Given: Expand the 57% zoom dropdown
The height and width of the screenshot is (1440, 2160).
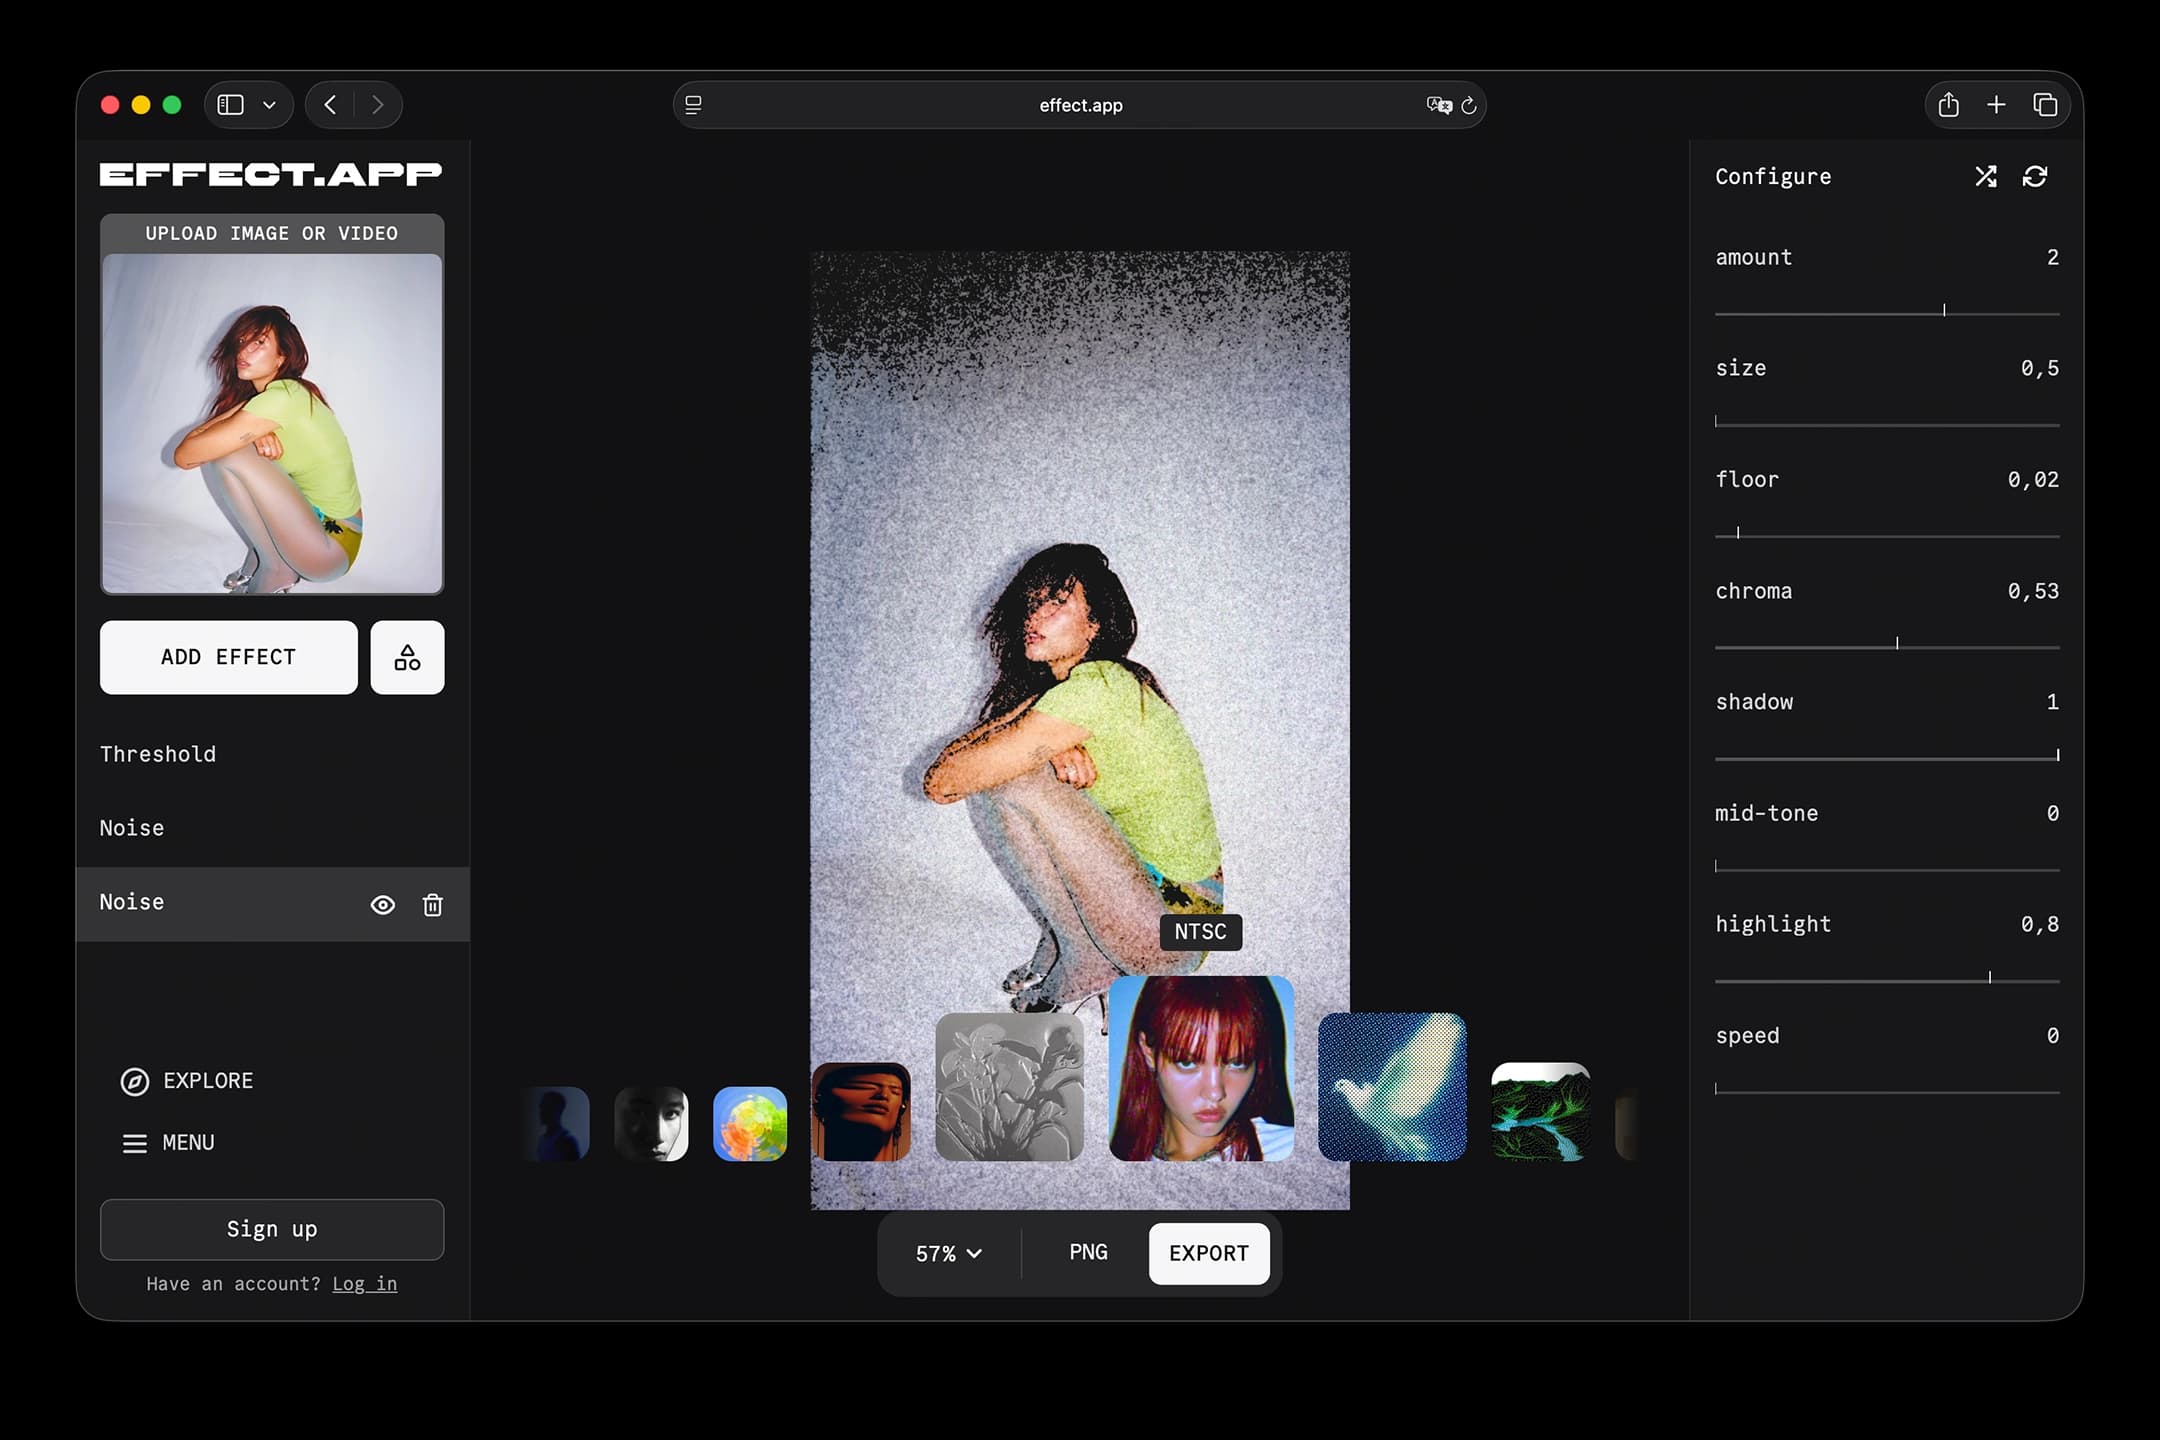Looking at the screenshot, I should click(x=949, y=1254).
